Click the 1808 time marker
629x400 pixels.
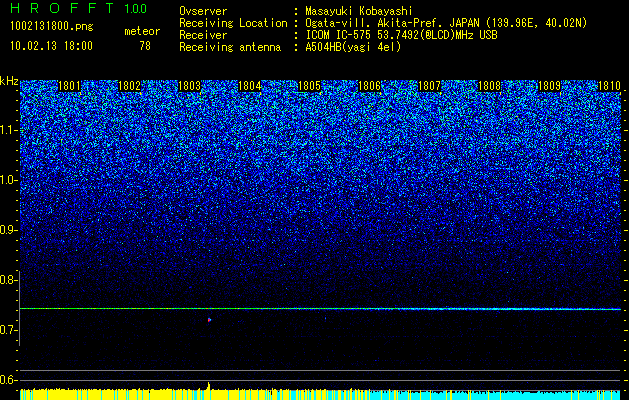[x=489, y=86]
